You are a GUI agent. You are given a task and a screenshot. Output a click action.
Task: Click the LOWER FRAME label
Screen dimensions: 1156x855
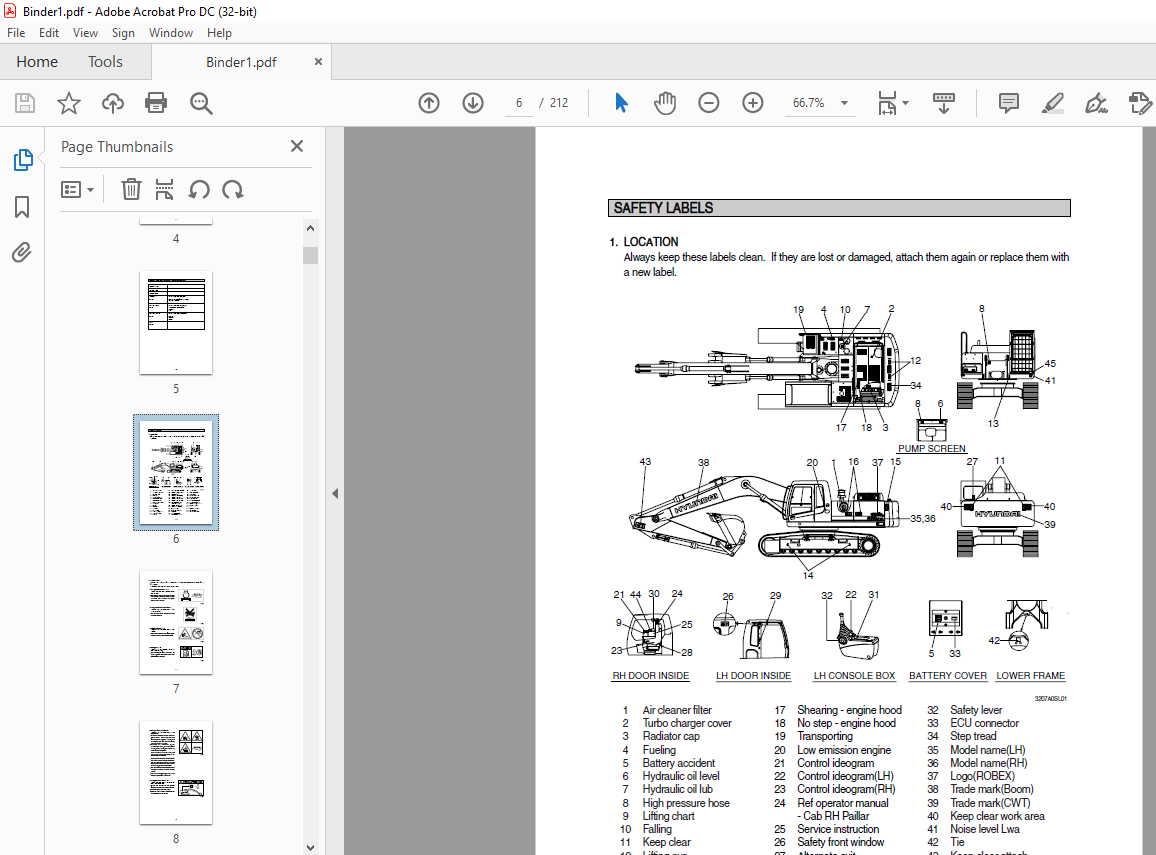[1031, 676]
